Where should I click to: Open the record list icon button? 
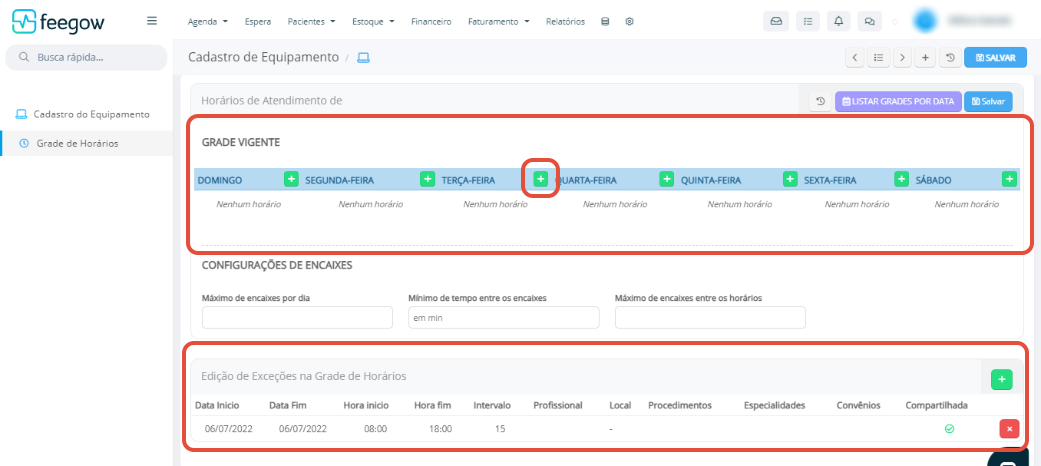pos(878,58)
